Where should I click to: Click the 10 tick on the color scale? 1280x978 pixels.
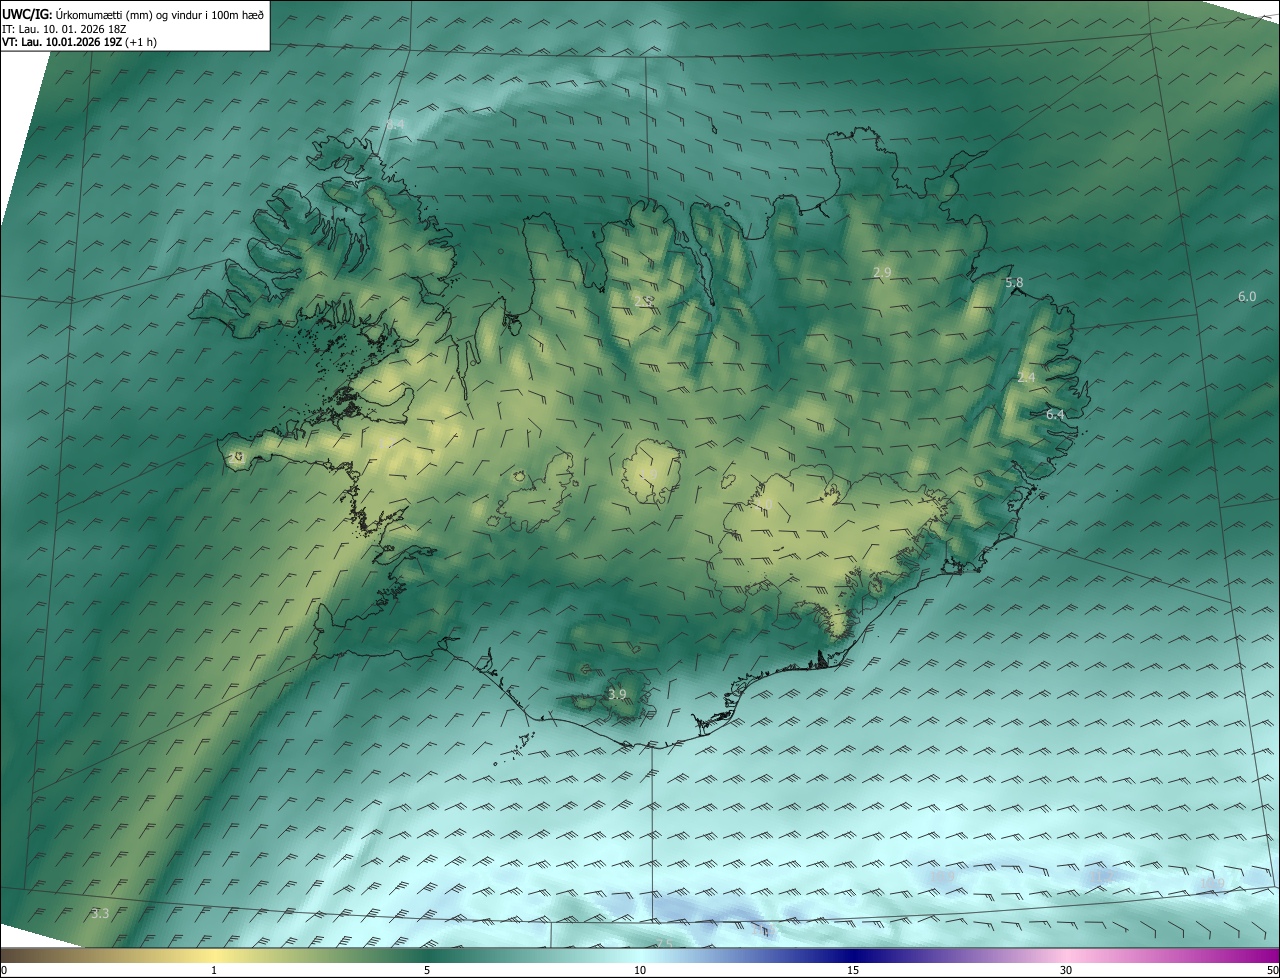tap(640, 971)
